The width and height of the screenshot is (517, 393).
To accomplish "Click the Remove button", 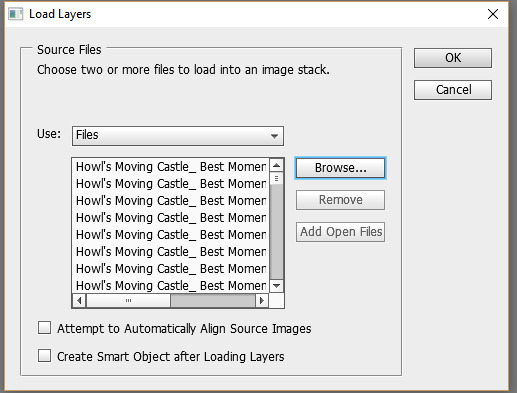I will [x=340, y=200].
